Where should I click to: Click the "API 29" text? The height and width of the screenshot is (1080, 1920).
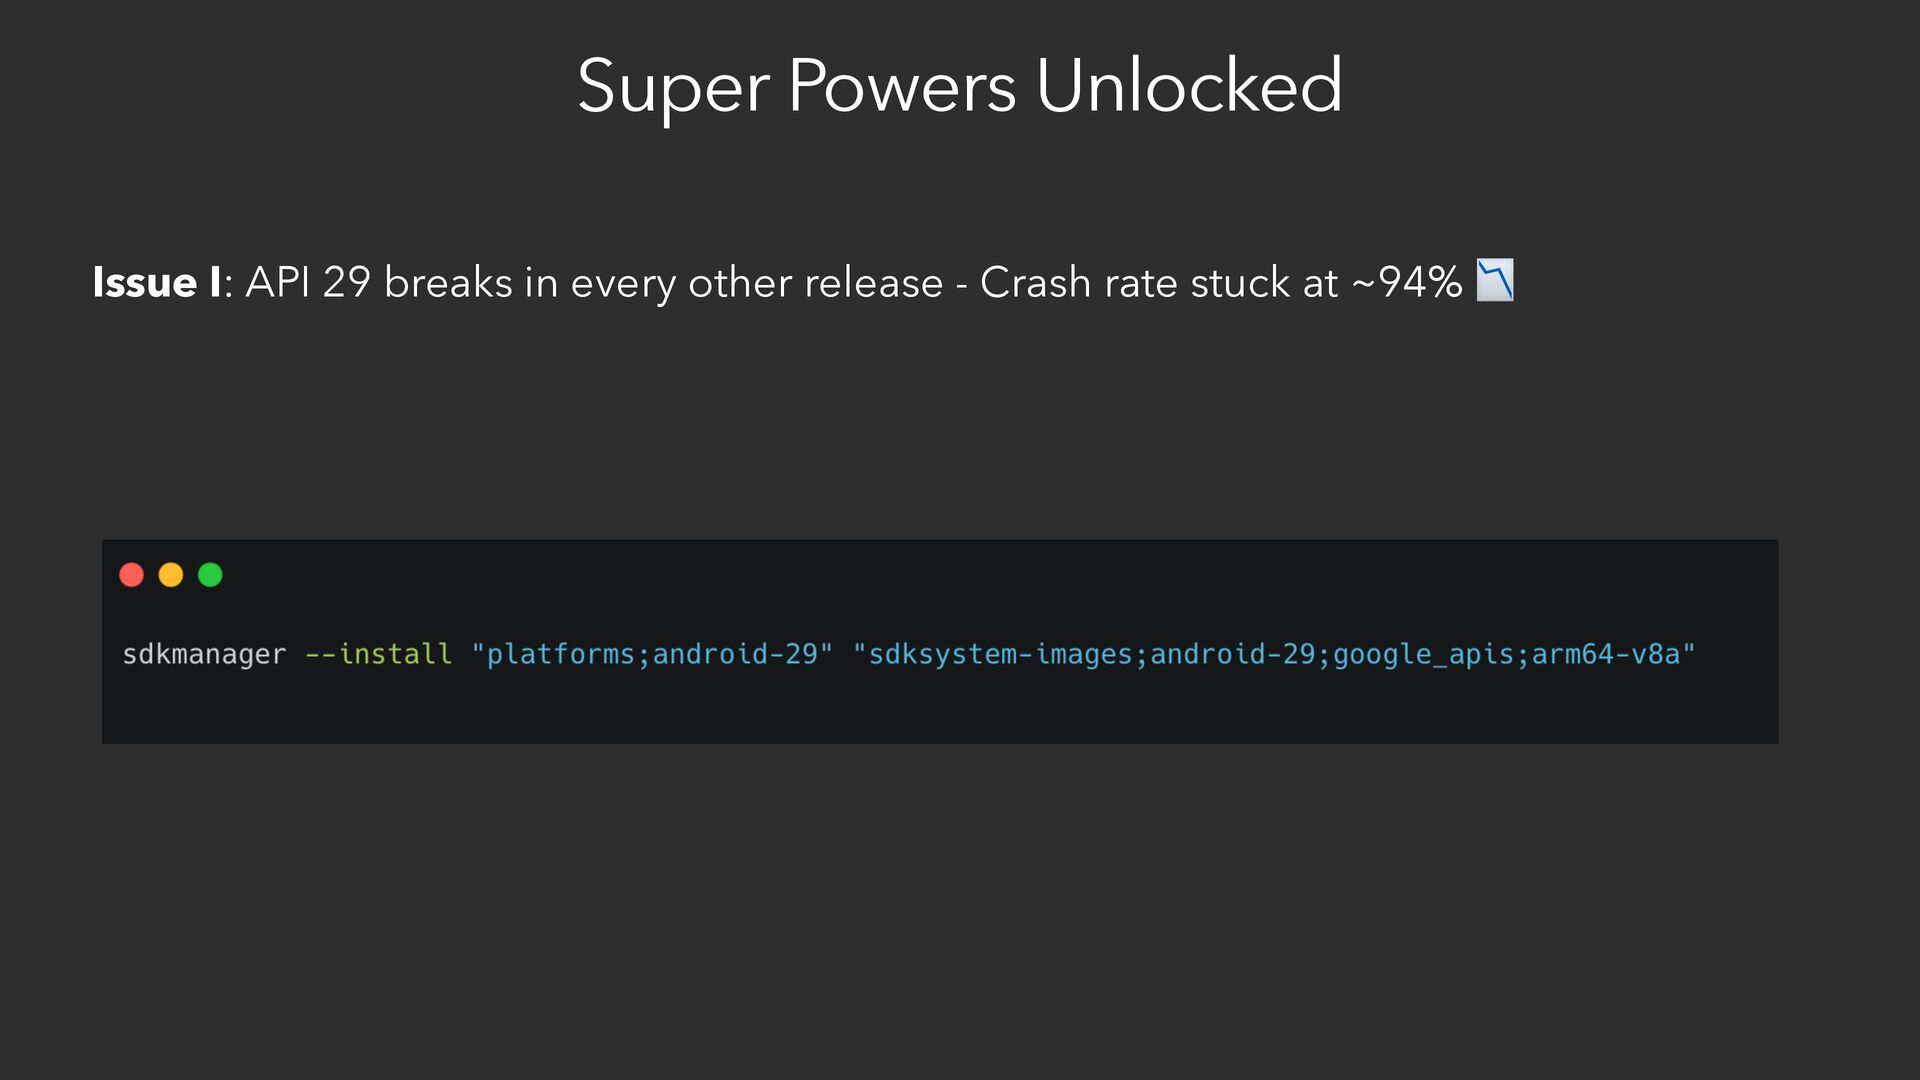pyautogui.click(x=308, y=283)
